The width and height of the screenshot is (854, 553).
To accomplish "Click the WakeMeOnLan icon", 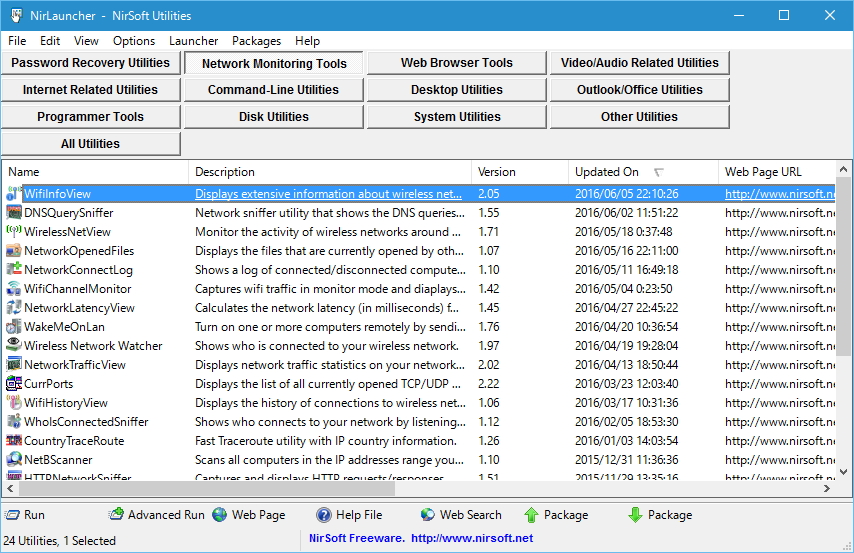I will pos(14,327).
